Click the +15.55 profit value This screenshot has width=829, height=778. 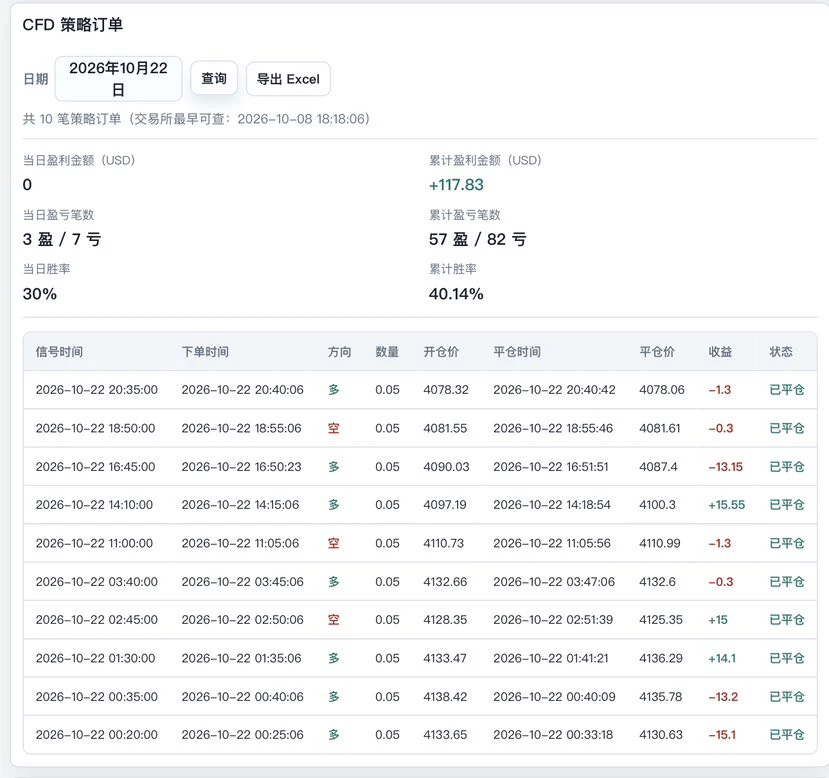(x=726, y=505)
